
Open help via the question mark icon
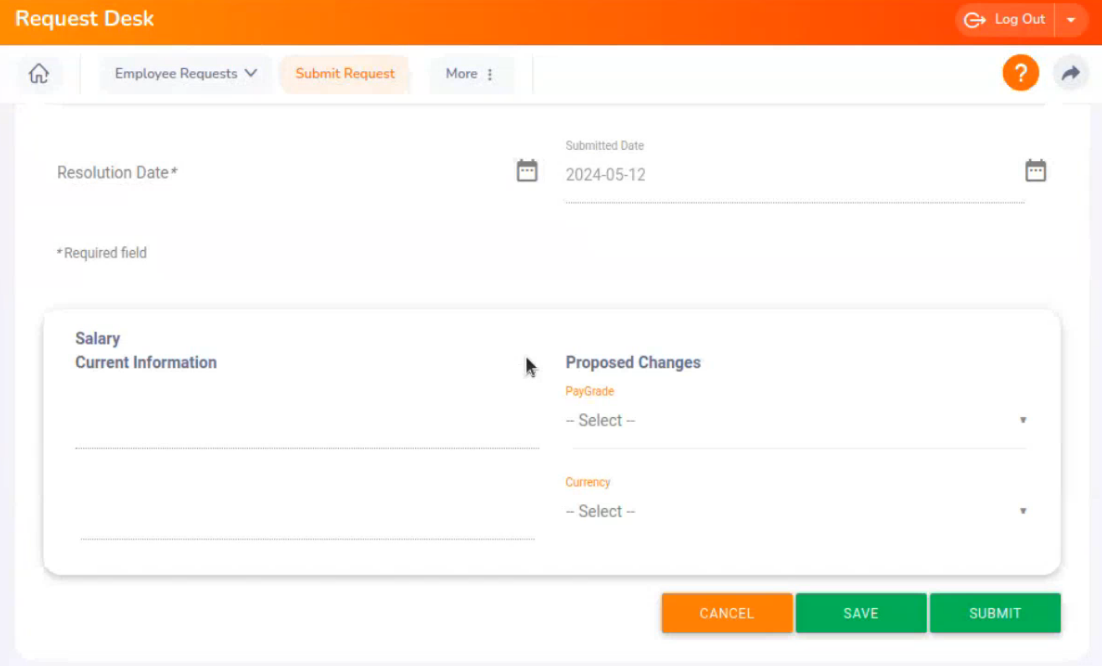(1020, 73)
